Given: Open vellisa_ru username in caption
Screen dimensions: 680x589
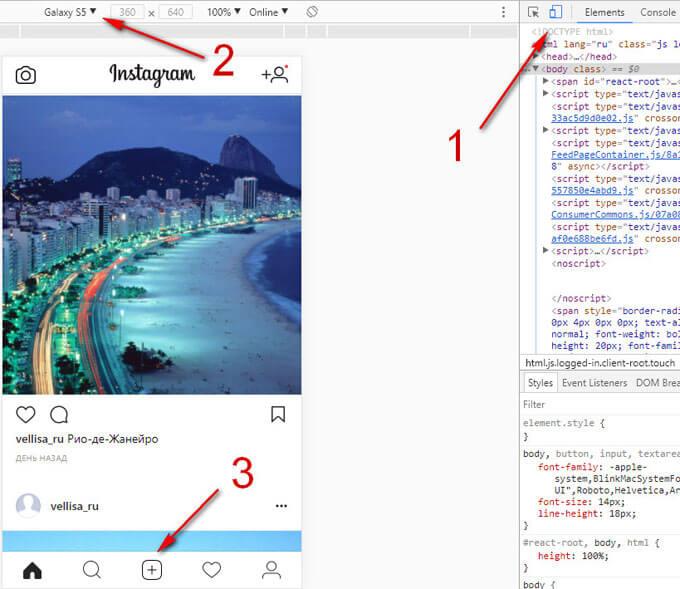Looking at the screenshot, I should (x=39, y=439).
